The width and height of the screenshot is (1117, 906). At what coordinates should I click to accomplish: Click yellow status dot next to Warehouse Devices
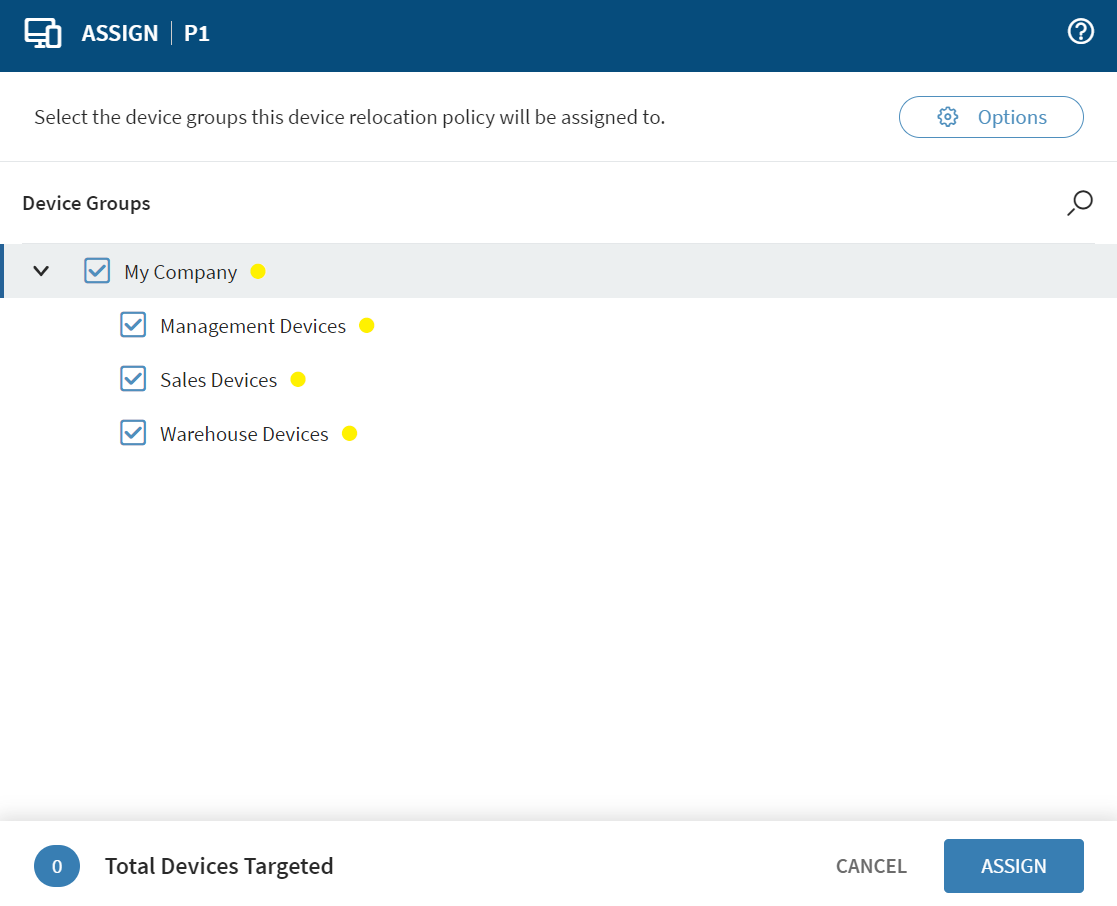349,433
